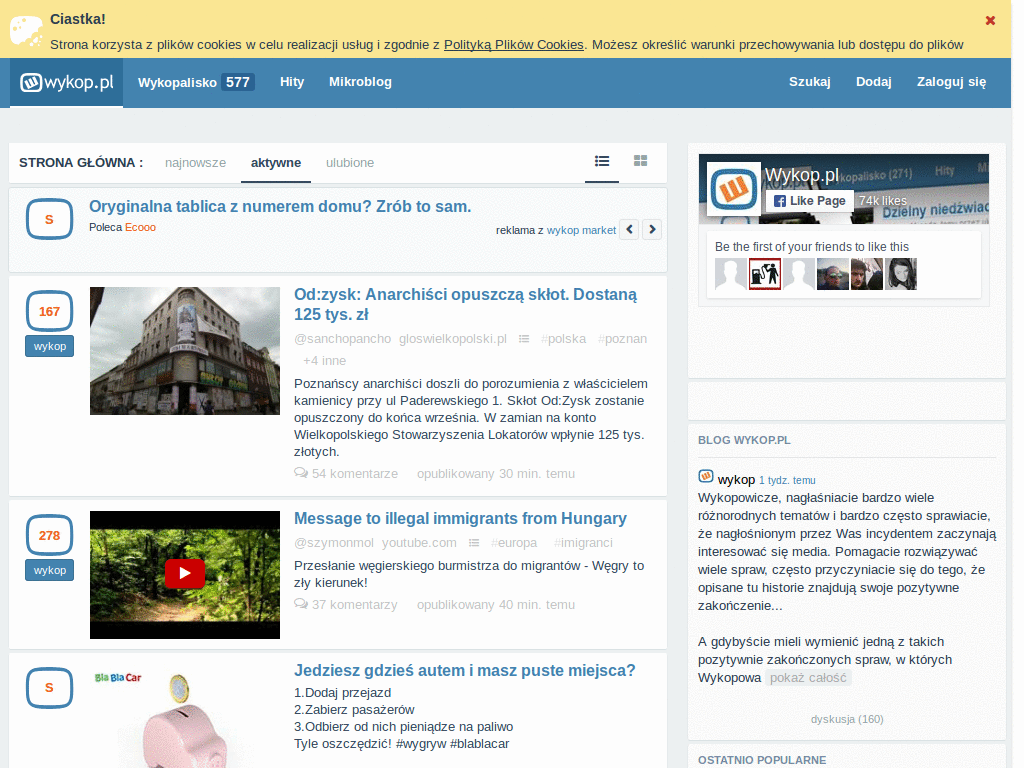The image size is (1024, 768).
Task: Click the comments bubble icon for 54 komentarze
Action: 301,473
